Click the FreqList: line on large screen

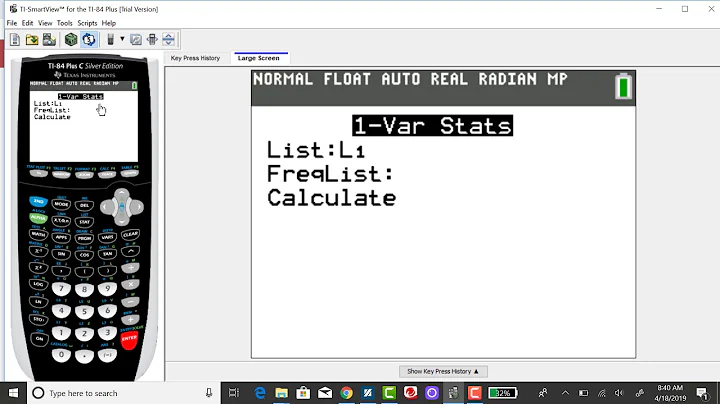330,174
